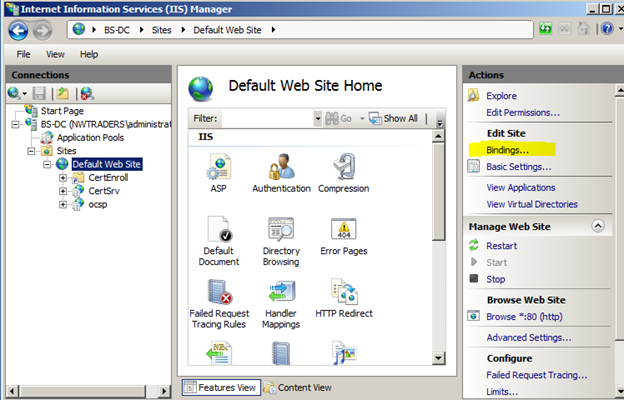Open the ASP feature icon

[x=218, y=174]
